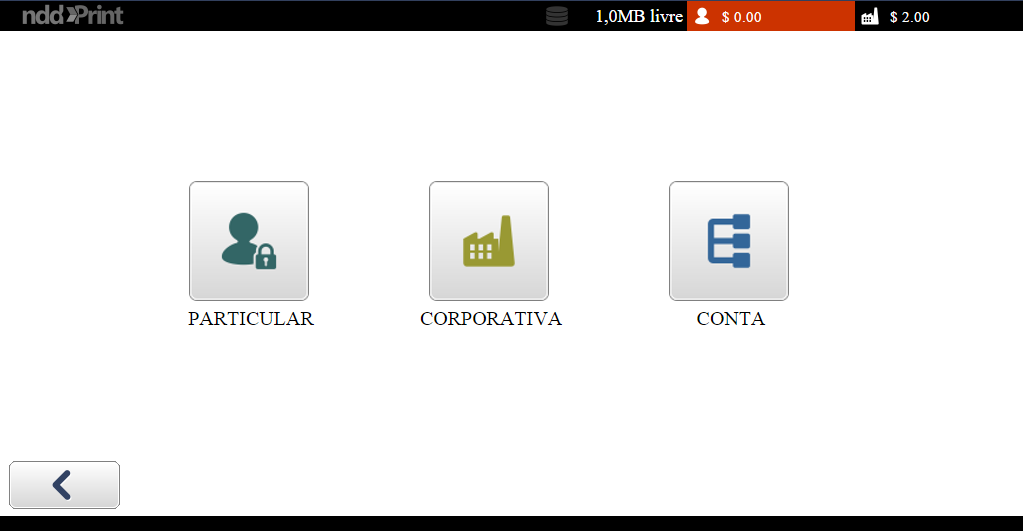The image size is (1023, 531).
Task: Select the "$ 2.00" corporate balance
Action: [909, 17]
